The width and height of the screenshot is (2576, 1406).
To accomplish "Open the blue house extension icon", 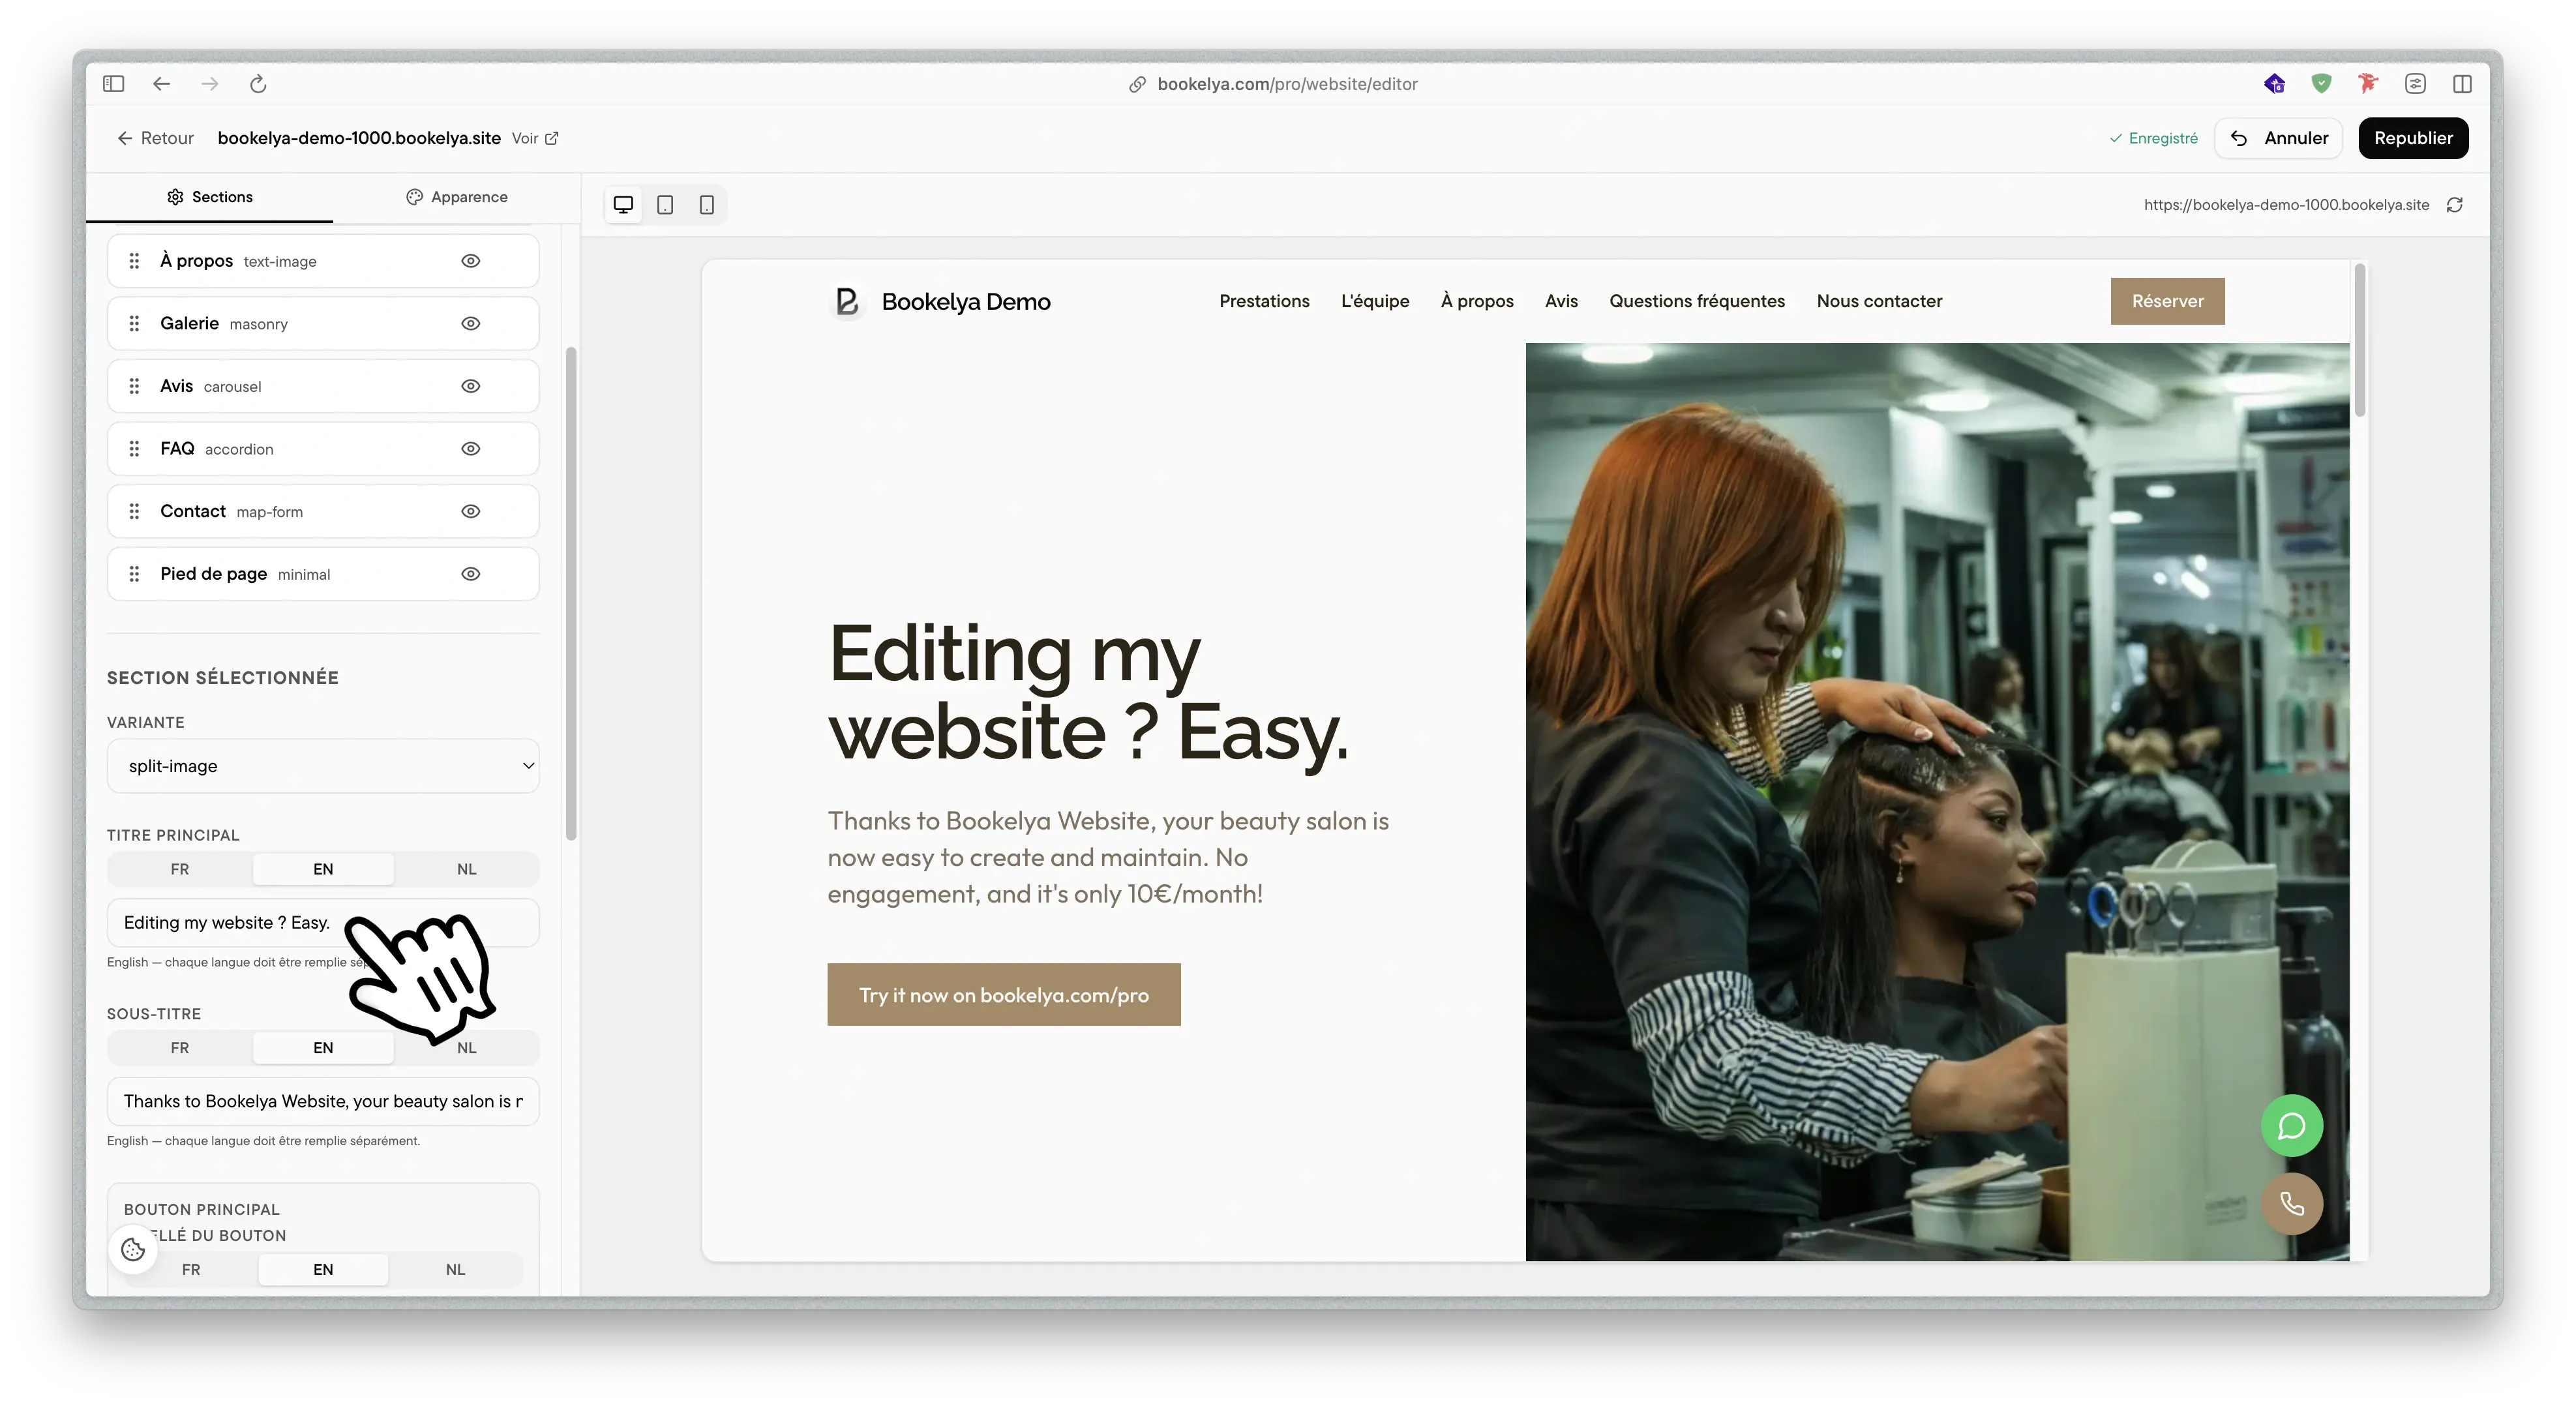I will coord(2274,84).
